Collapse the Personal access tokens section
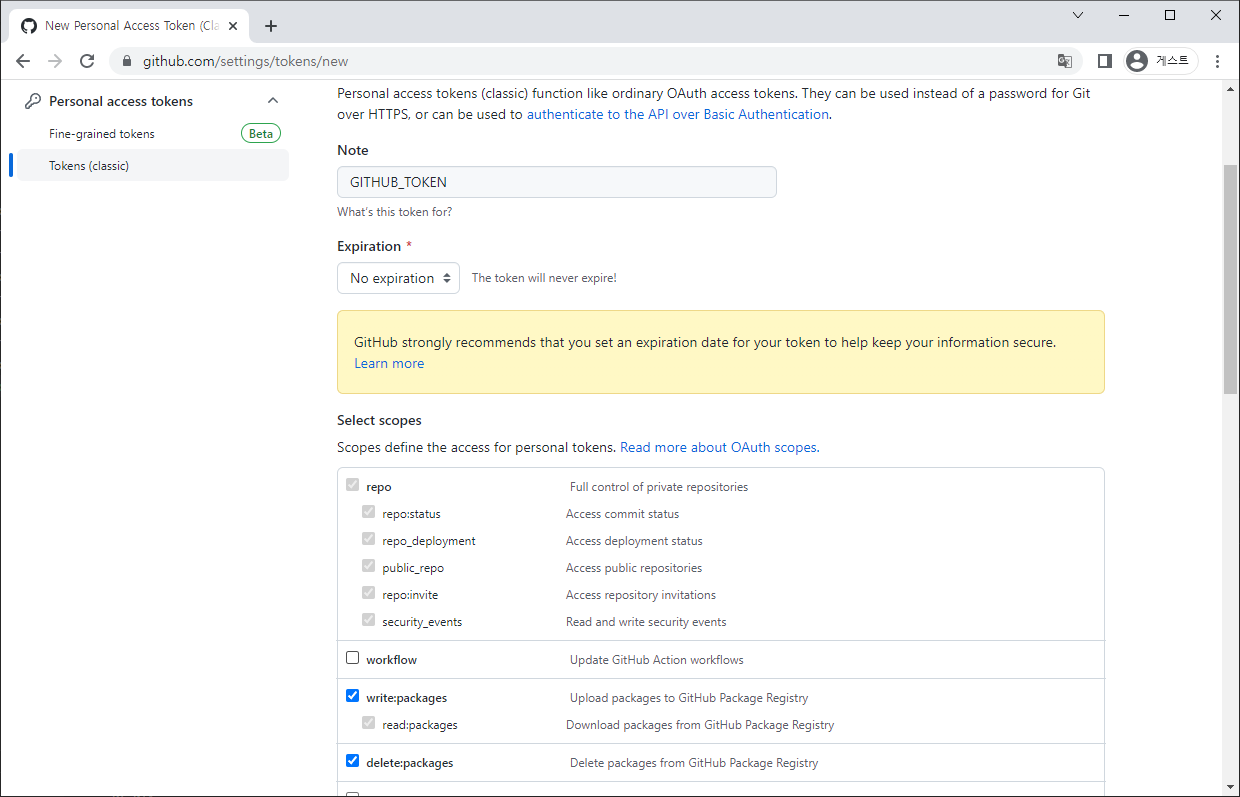 [273, 101]
